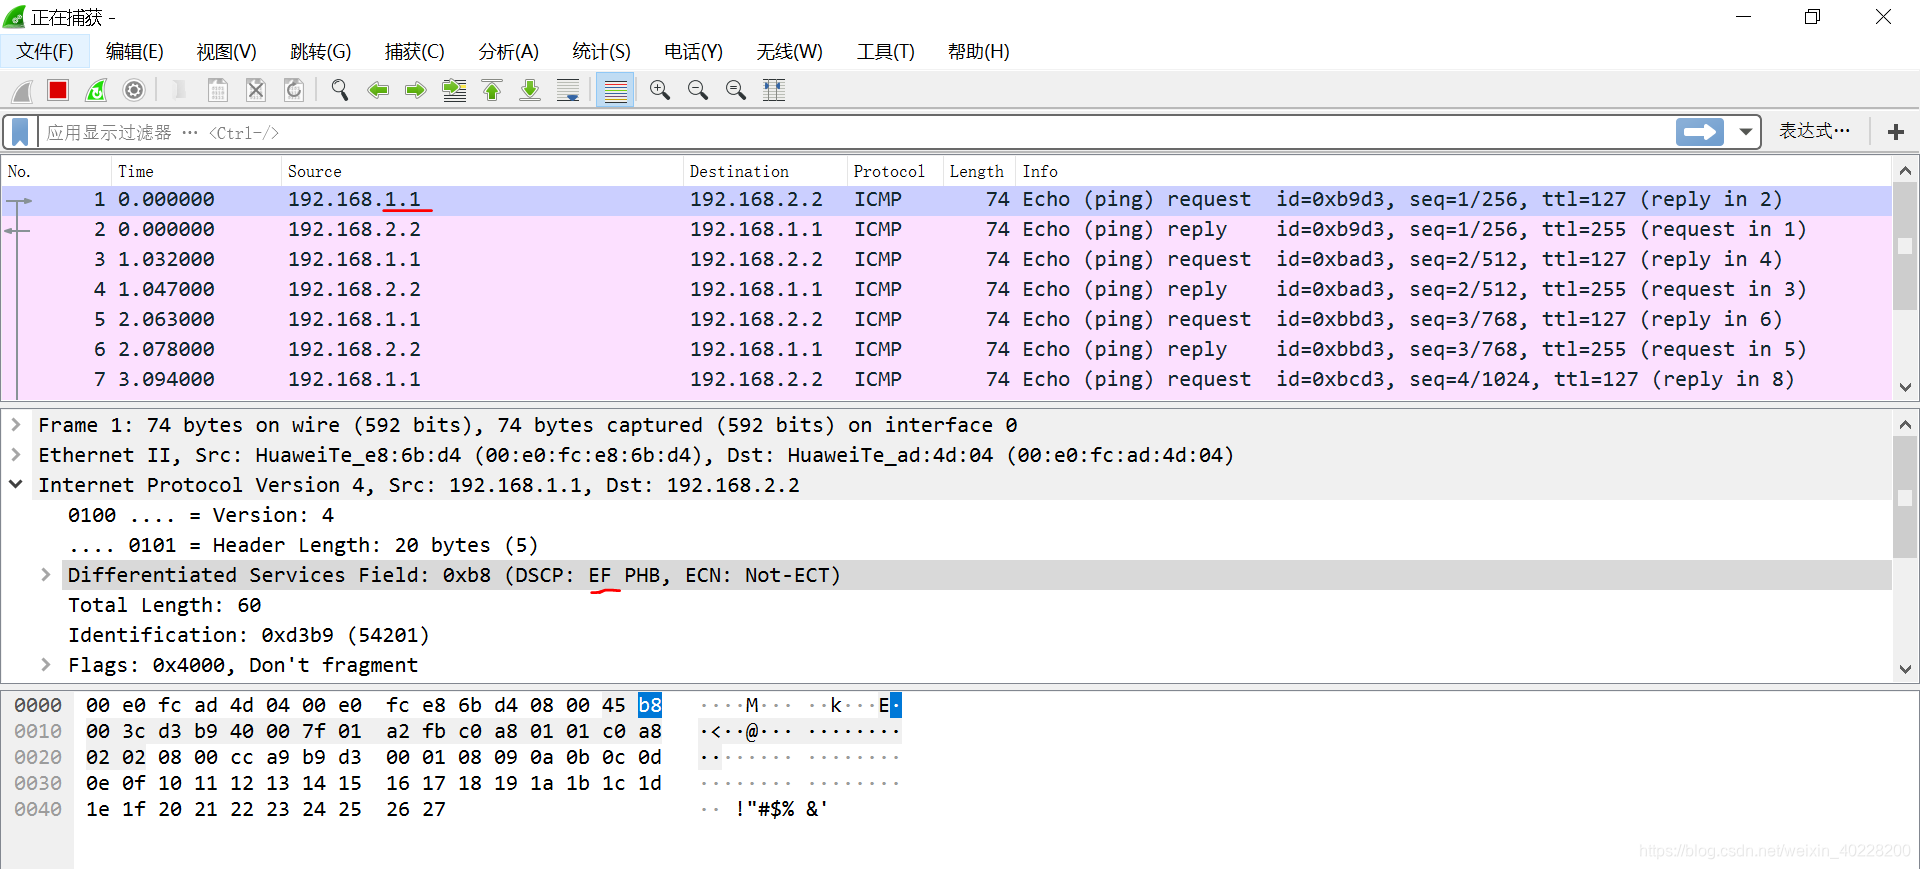Start capturing packets with shark fin icon
Image resolution: width=1920 pixels, height=869 pixels.
[22, 91]
